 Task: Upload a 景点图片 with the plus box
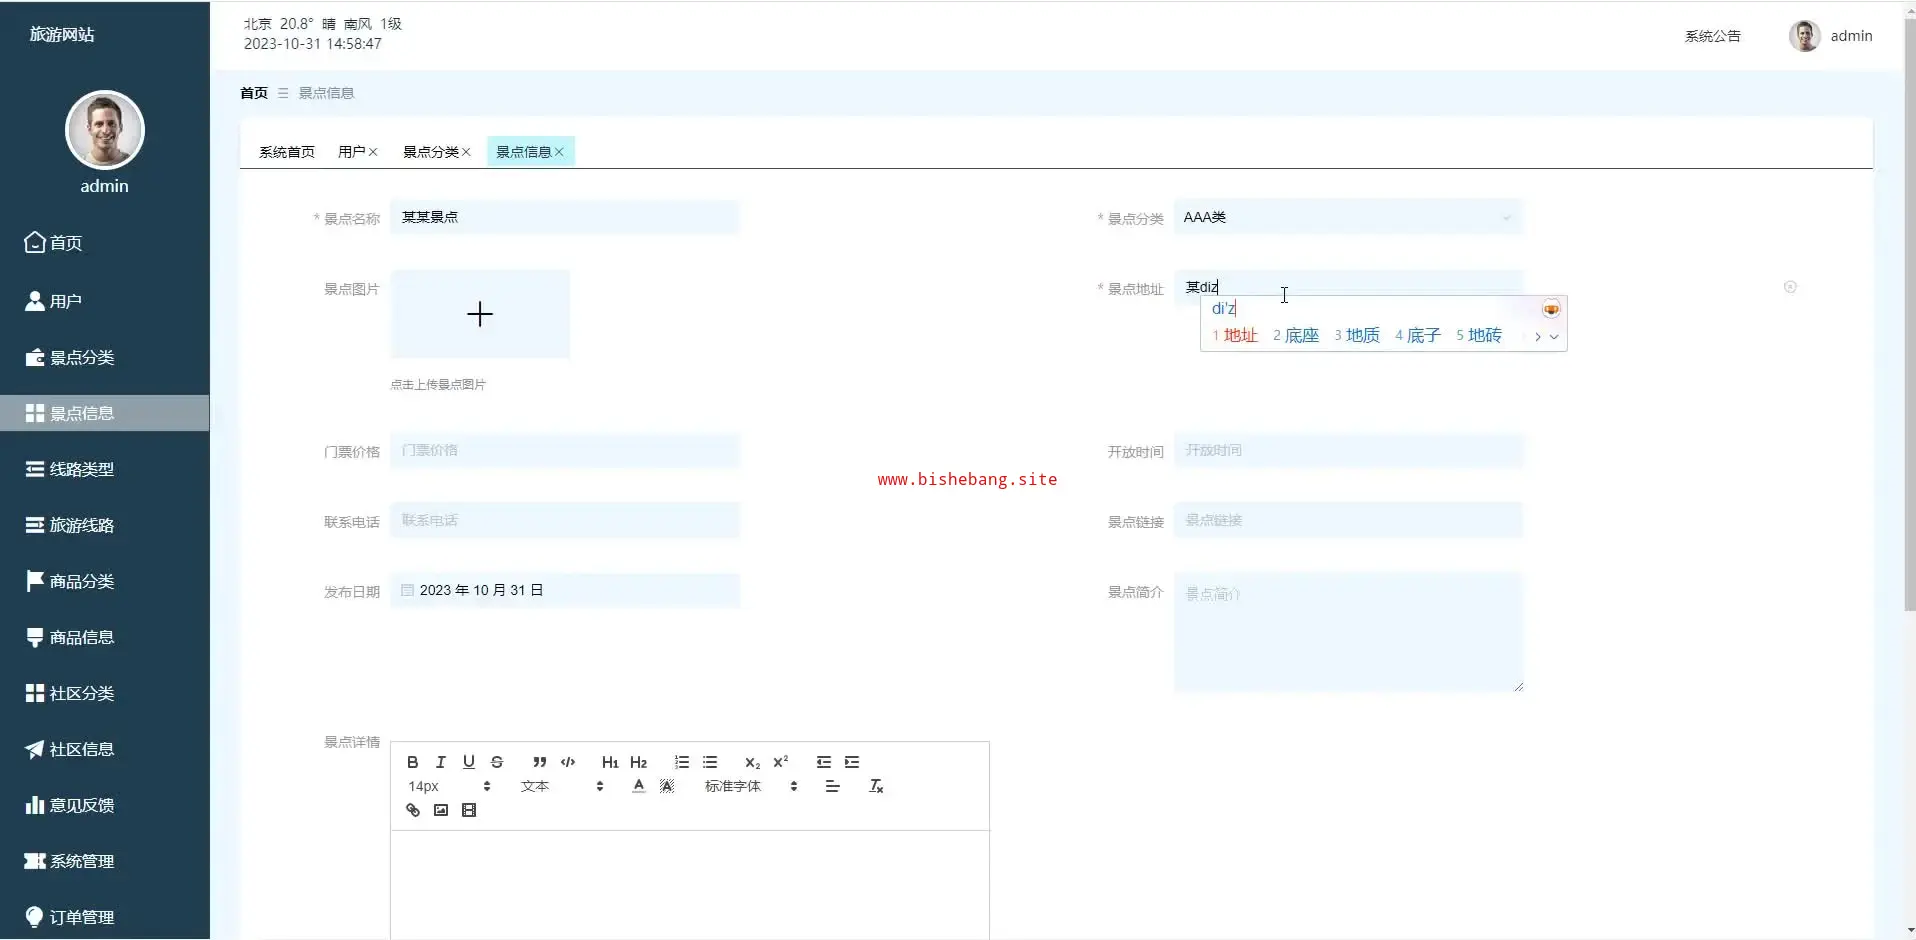pos(480,314)
